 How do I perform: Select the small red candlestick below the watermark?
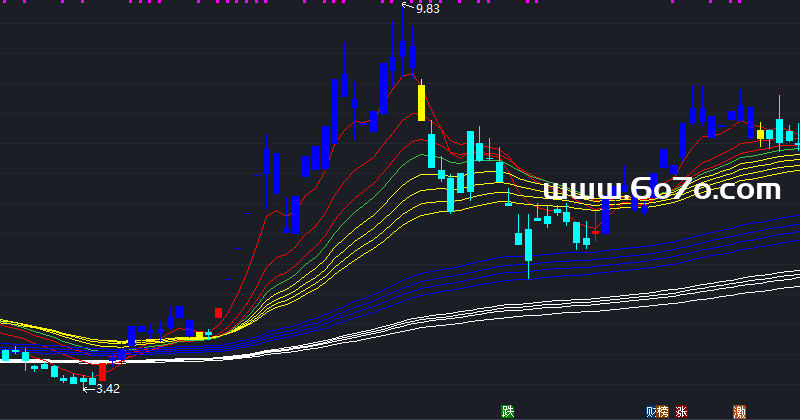(596, 231)
